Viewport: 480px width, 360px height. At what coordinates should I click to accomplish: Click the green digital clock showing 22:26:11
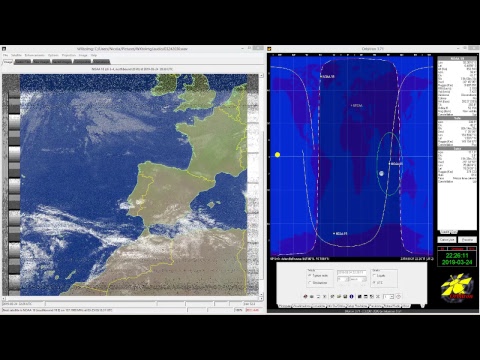coord(457,256)
